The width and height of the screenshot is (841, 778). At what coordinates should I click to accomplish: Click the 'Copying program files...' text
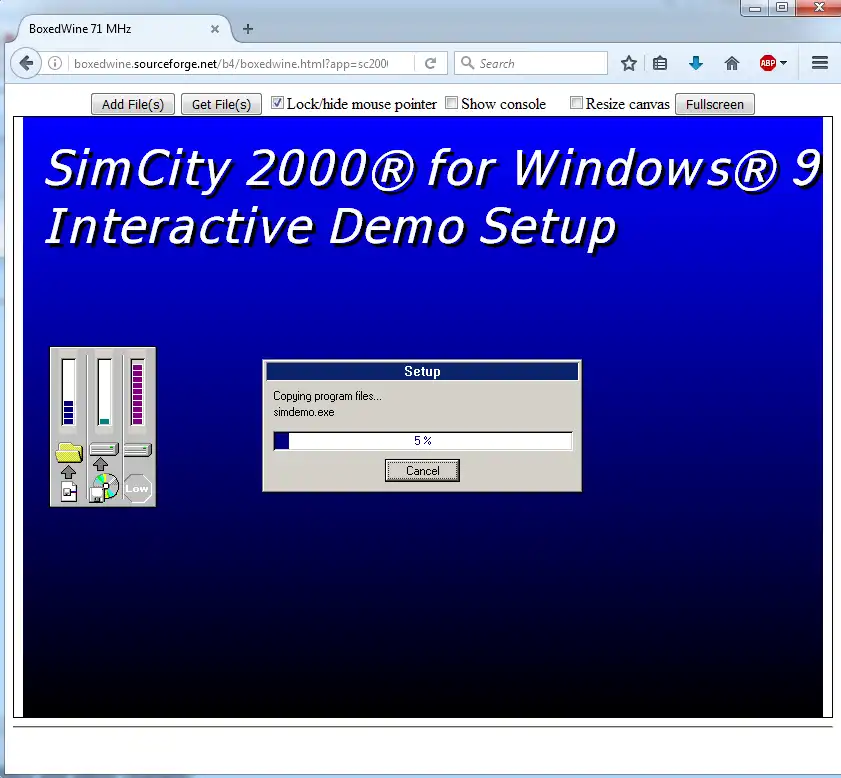[327, 396]
